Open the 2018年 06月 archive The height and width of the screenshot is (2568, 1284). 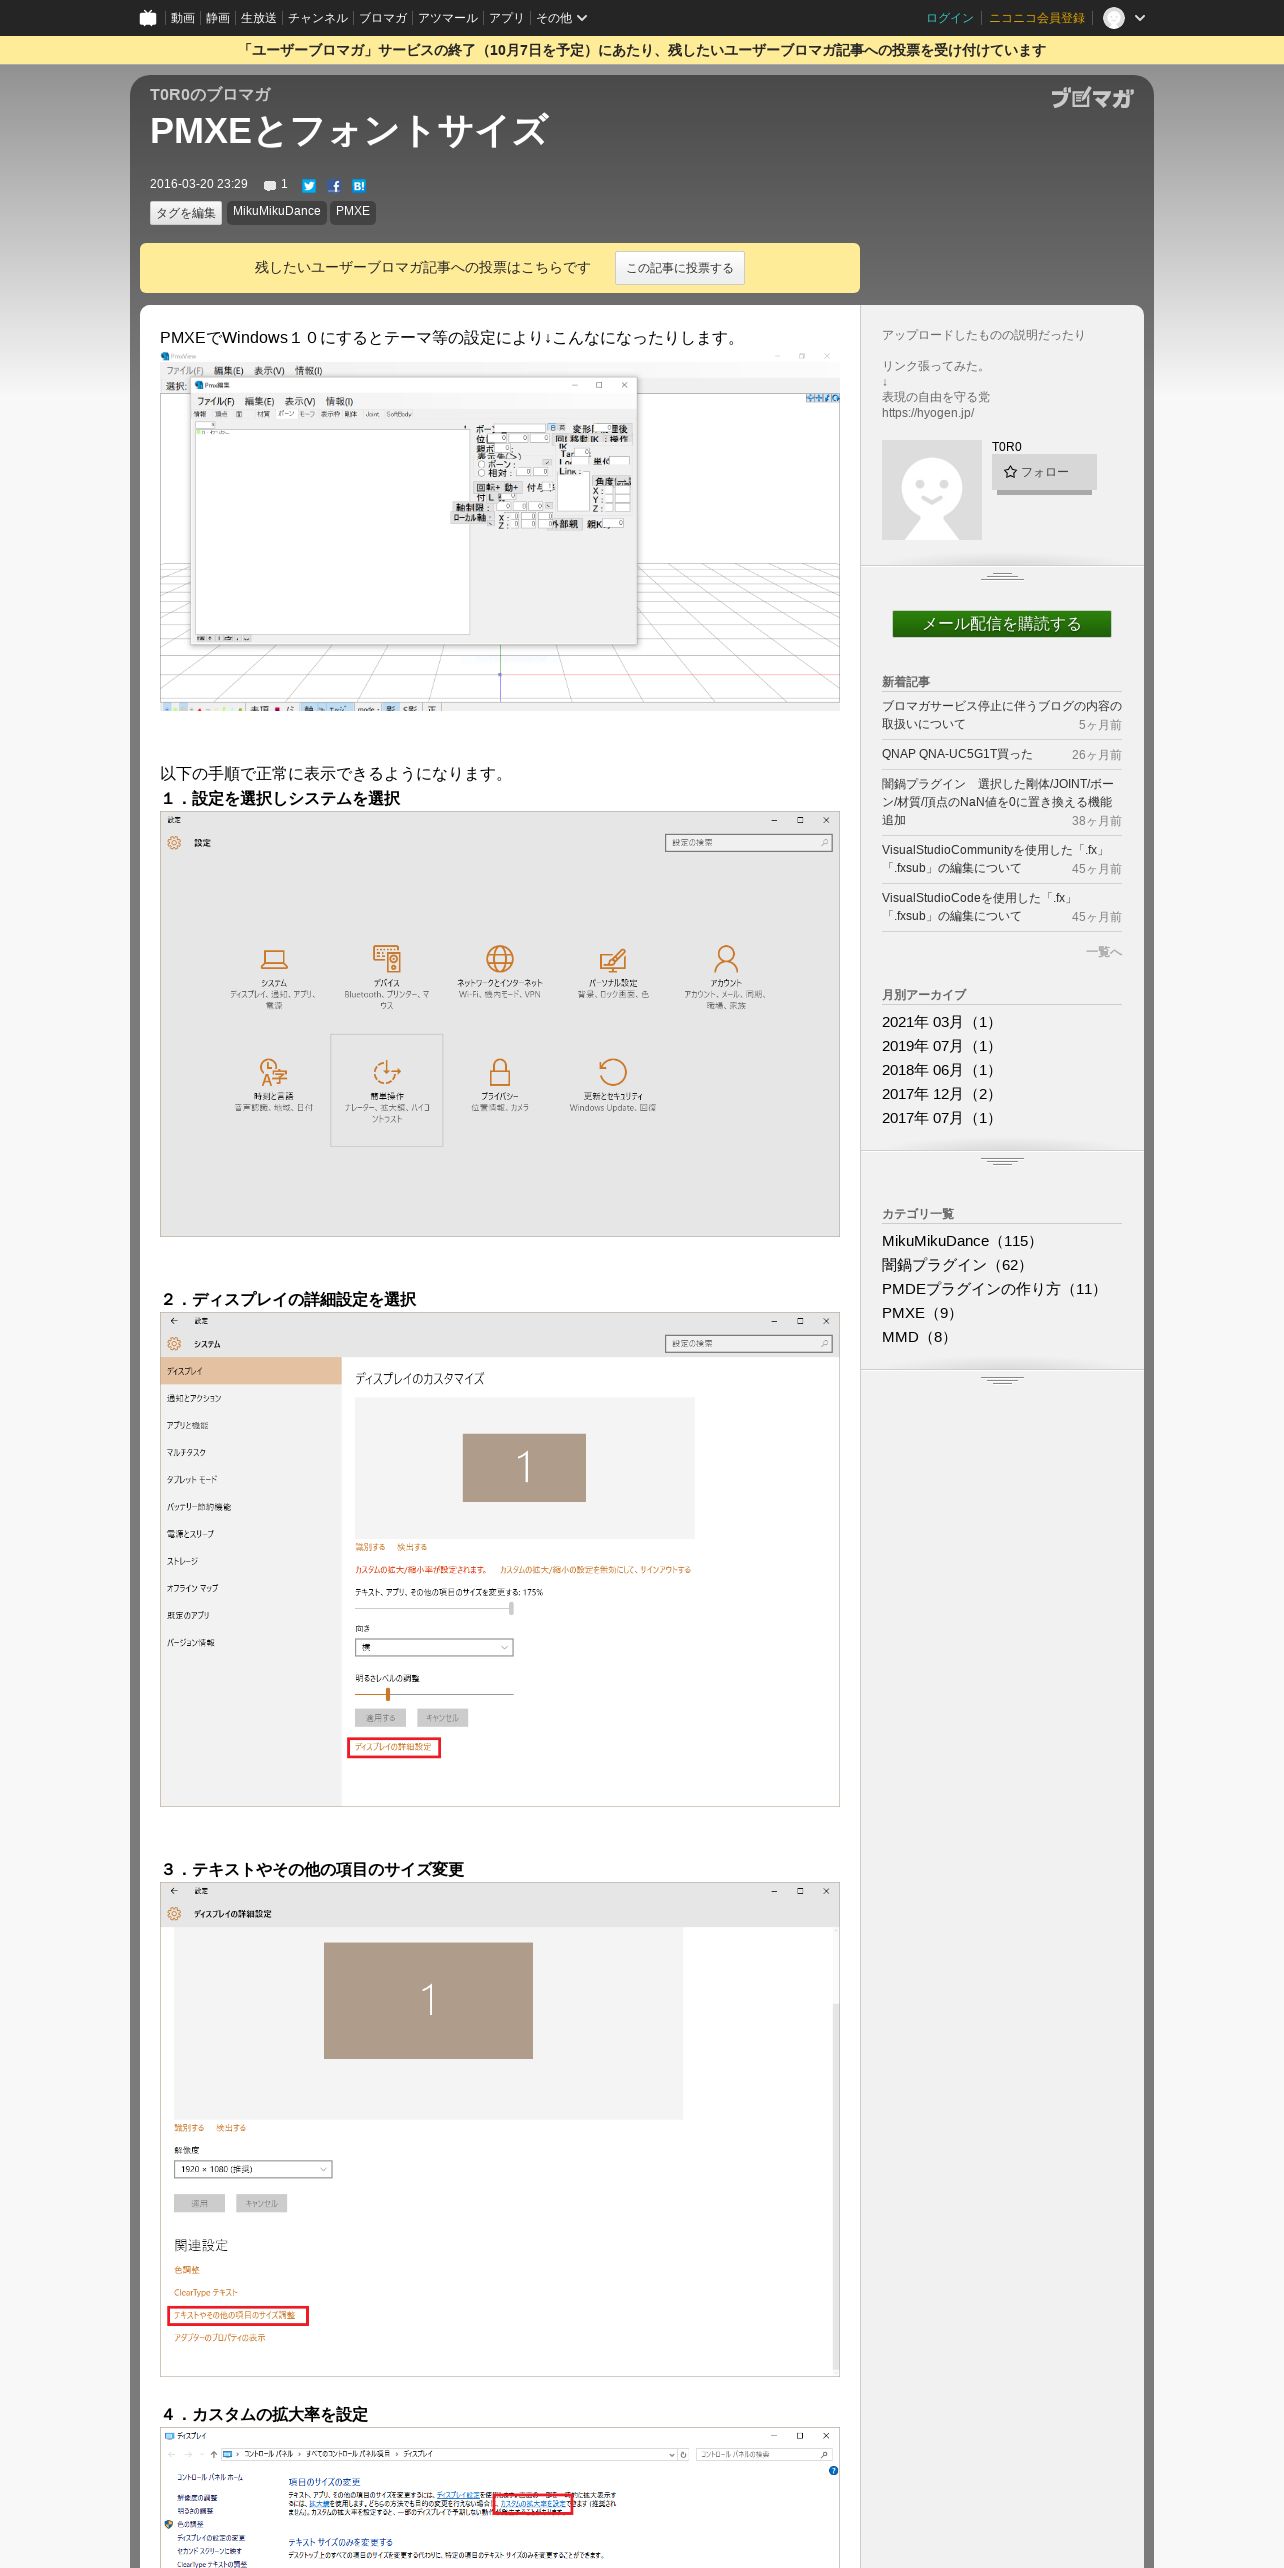click(938, 1070)
